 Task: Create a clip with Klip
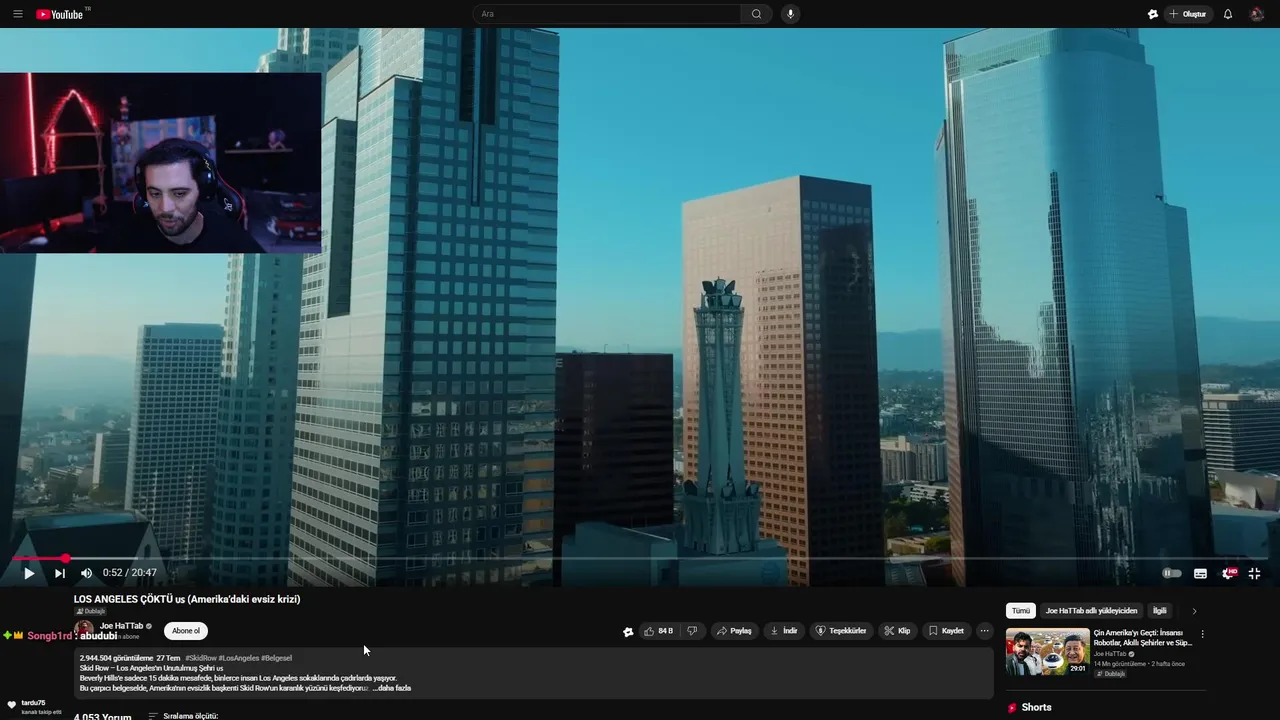click(x=897, y=631)
